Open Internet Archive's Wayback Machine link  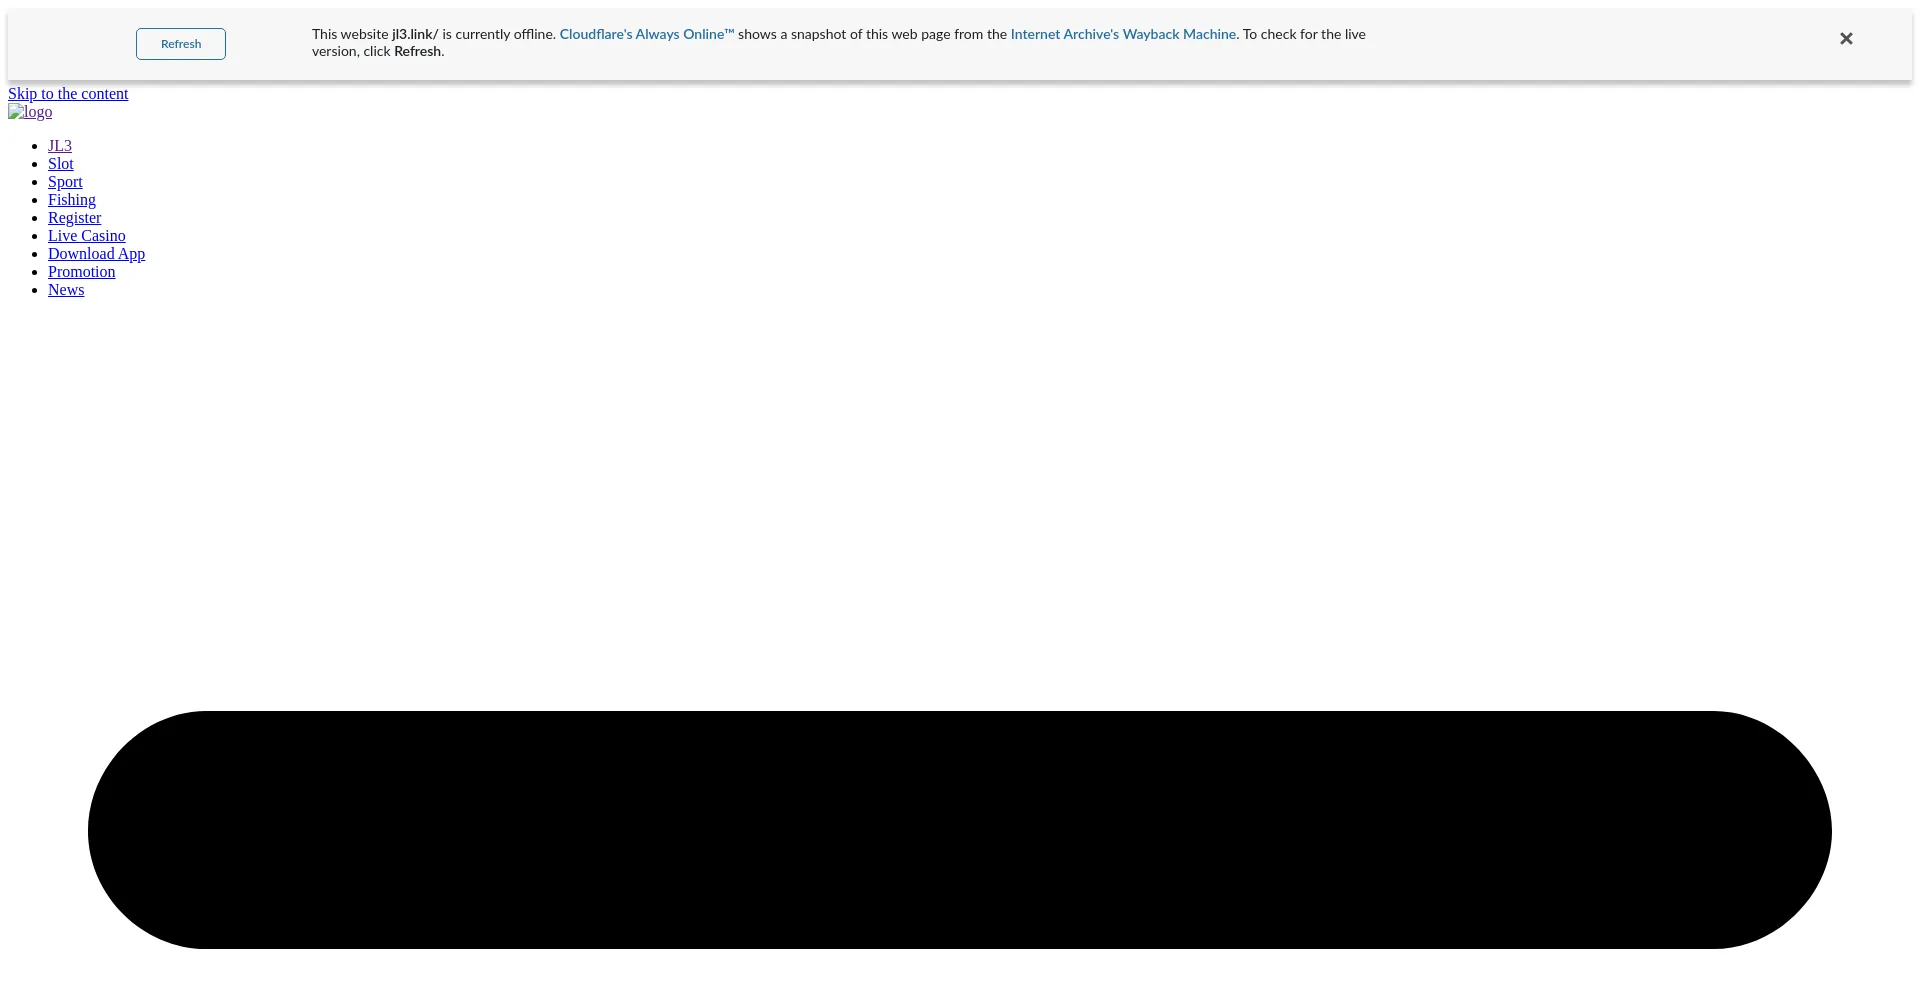pos(1122,35)
